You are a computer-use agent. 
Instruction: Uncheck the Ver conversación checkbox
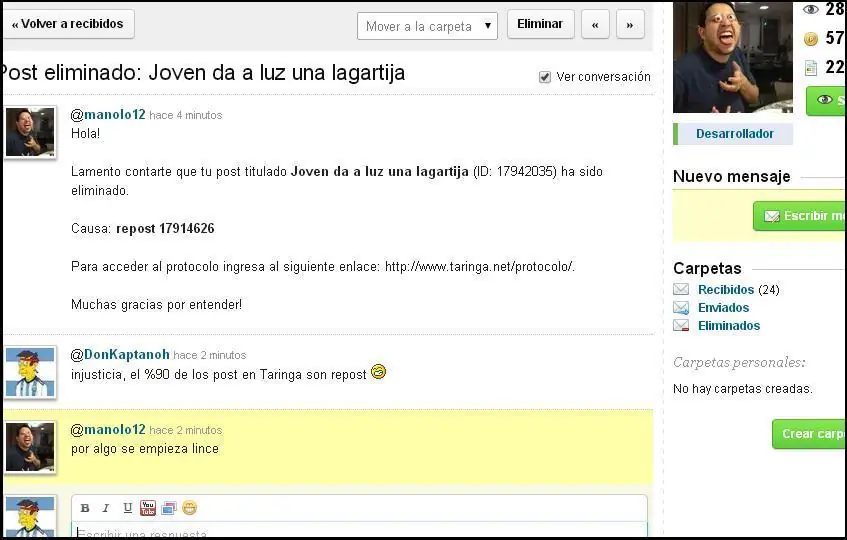[x=545, y=77]
